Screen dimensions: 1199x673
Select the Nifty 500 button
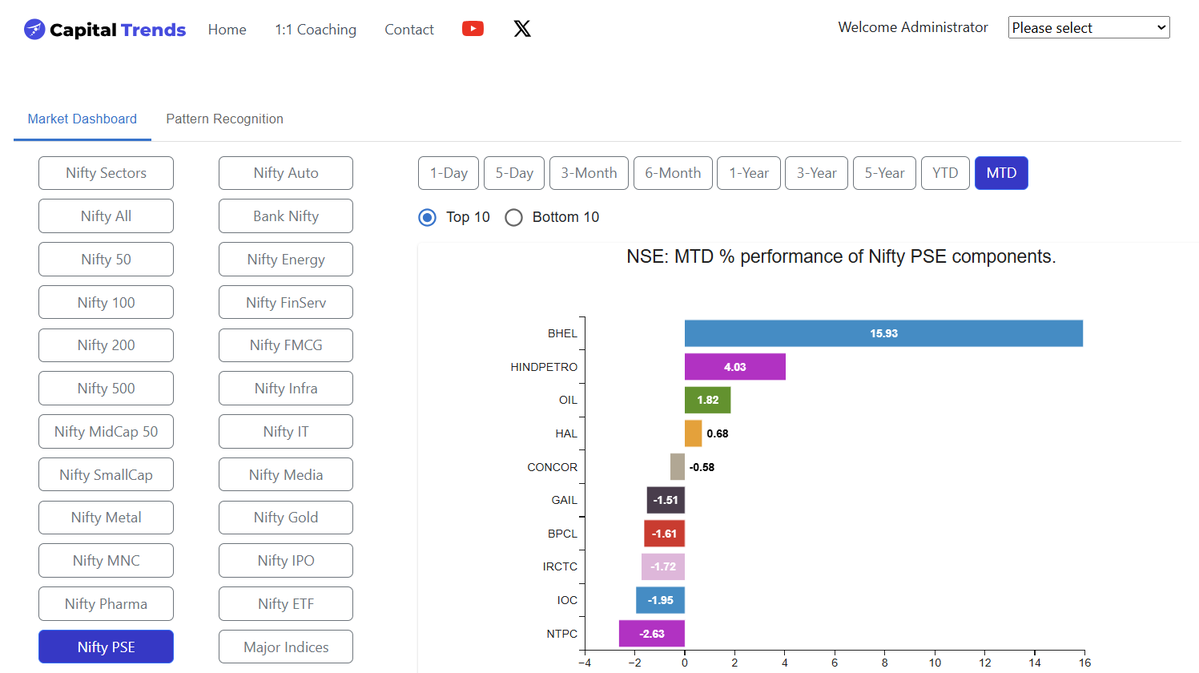(x=106, y=389)
